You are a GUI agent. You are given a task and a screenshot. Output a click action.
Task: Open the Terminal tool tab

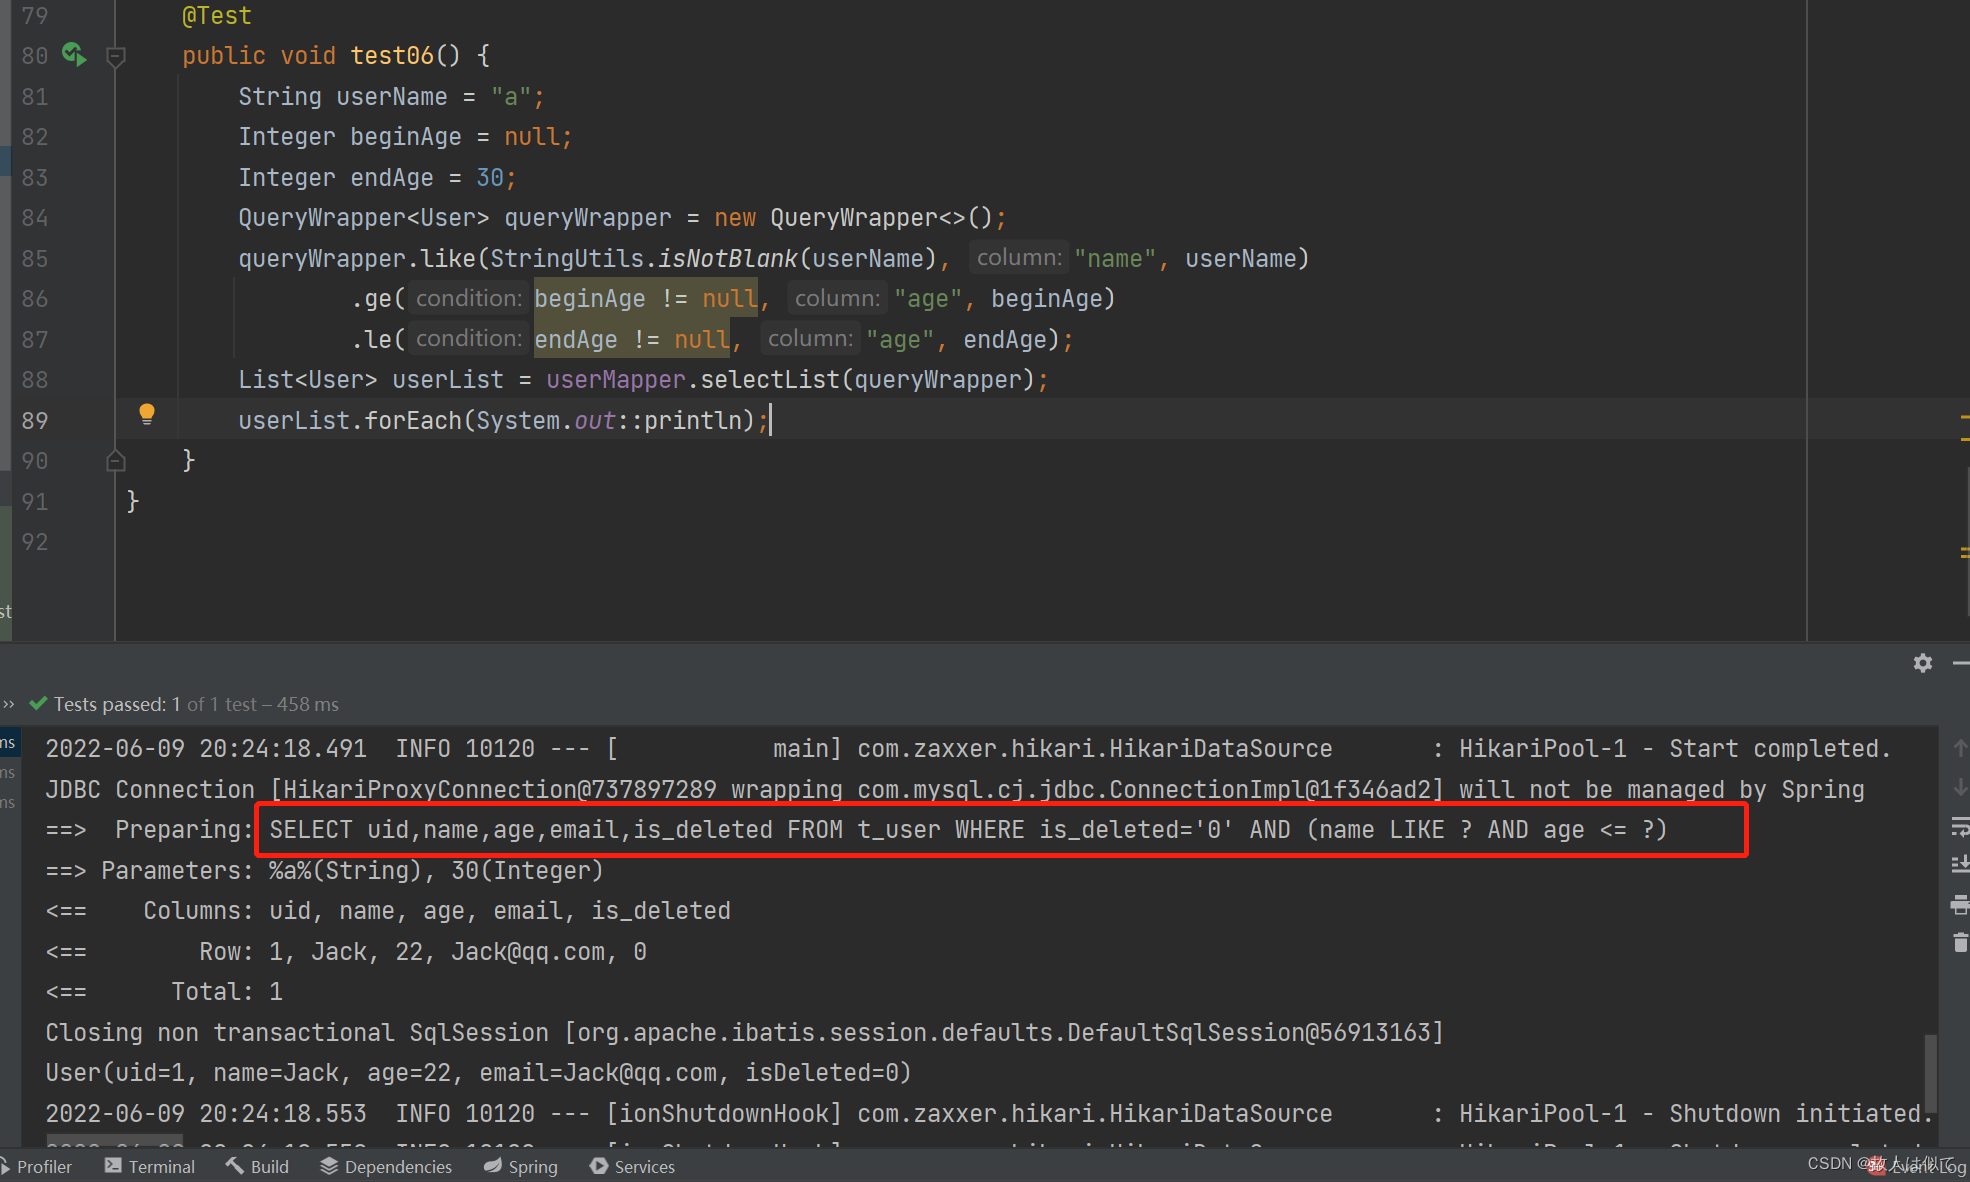point(150,1166)
